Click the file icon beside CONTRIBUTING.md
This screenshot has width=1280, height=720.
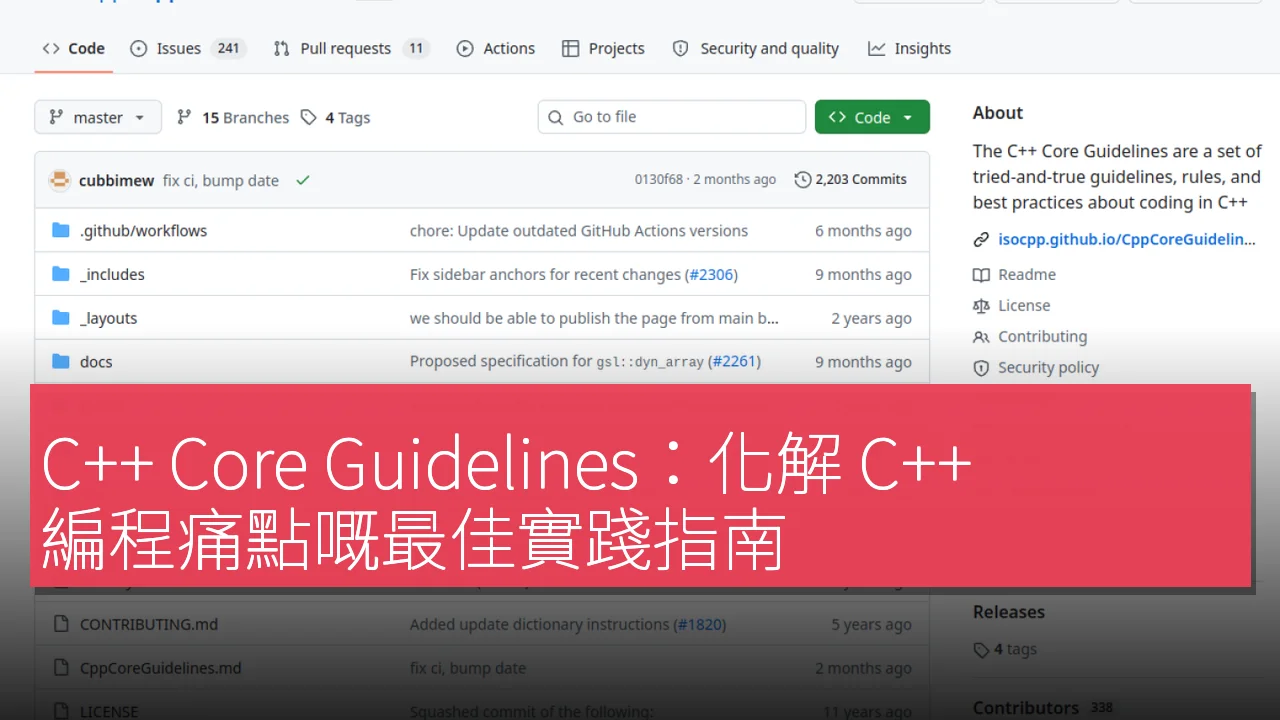[x=61, y=624]
